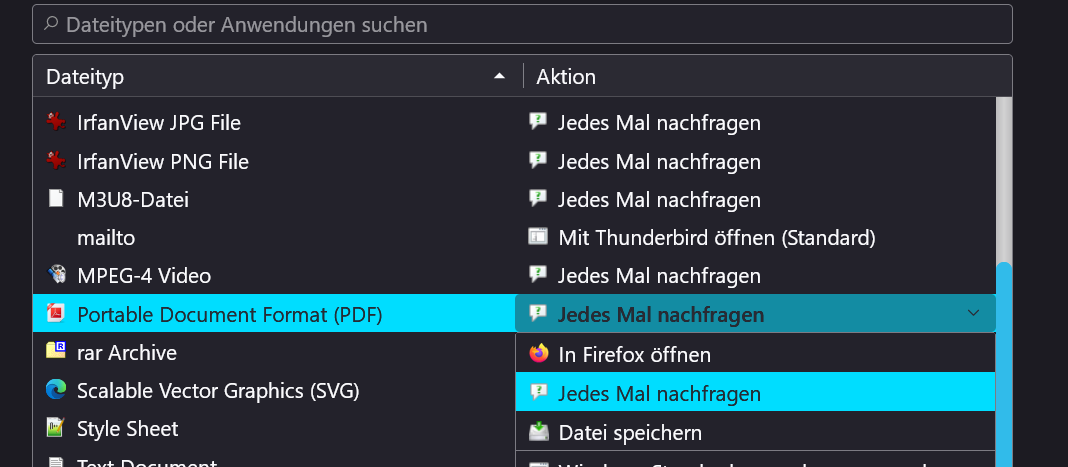Viewport: 1068px width, 467px height.
Task: Click the Scalable Vector Graphics Edge icon
Action: (56, 390)
